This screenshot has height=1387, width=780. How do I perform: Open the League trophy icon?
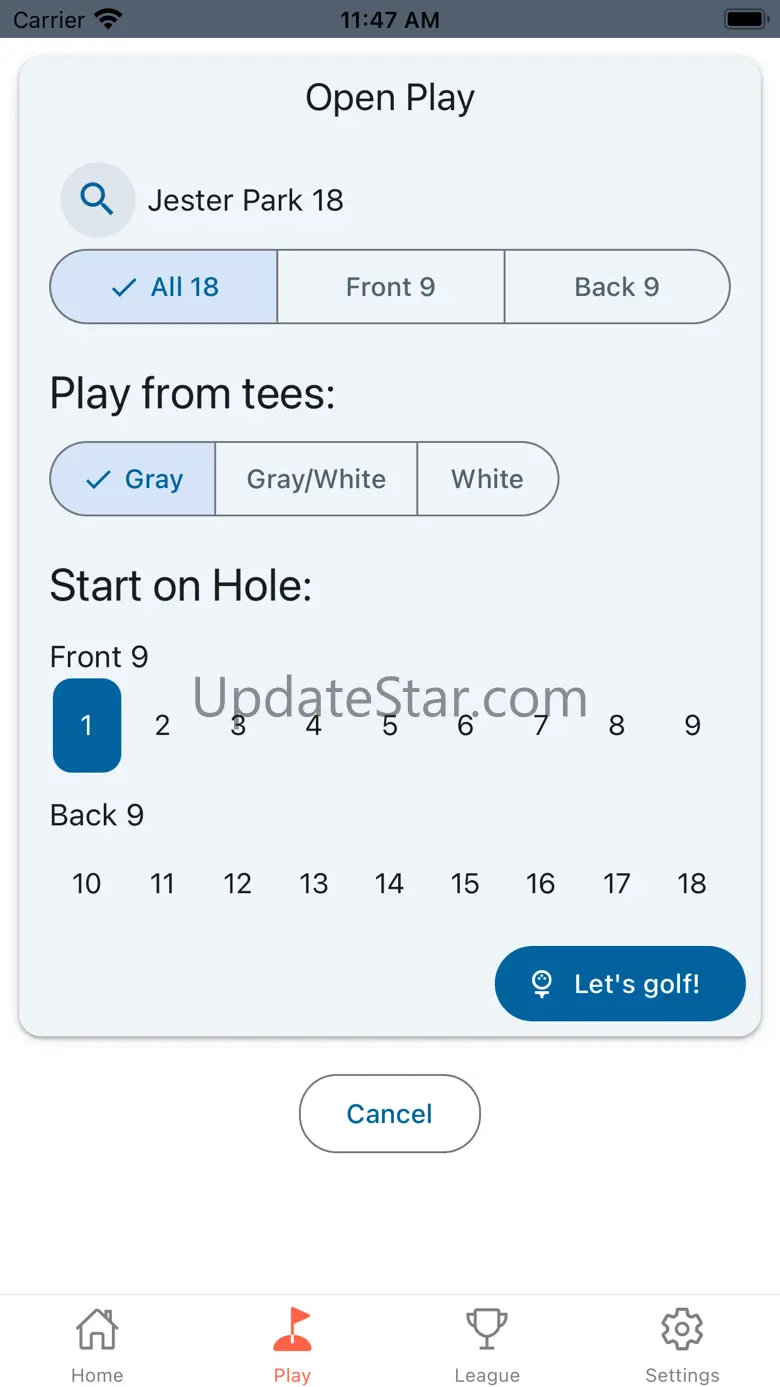click(487, 1330)
